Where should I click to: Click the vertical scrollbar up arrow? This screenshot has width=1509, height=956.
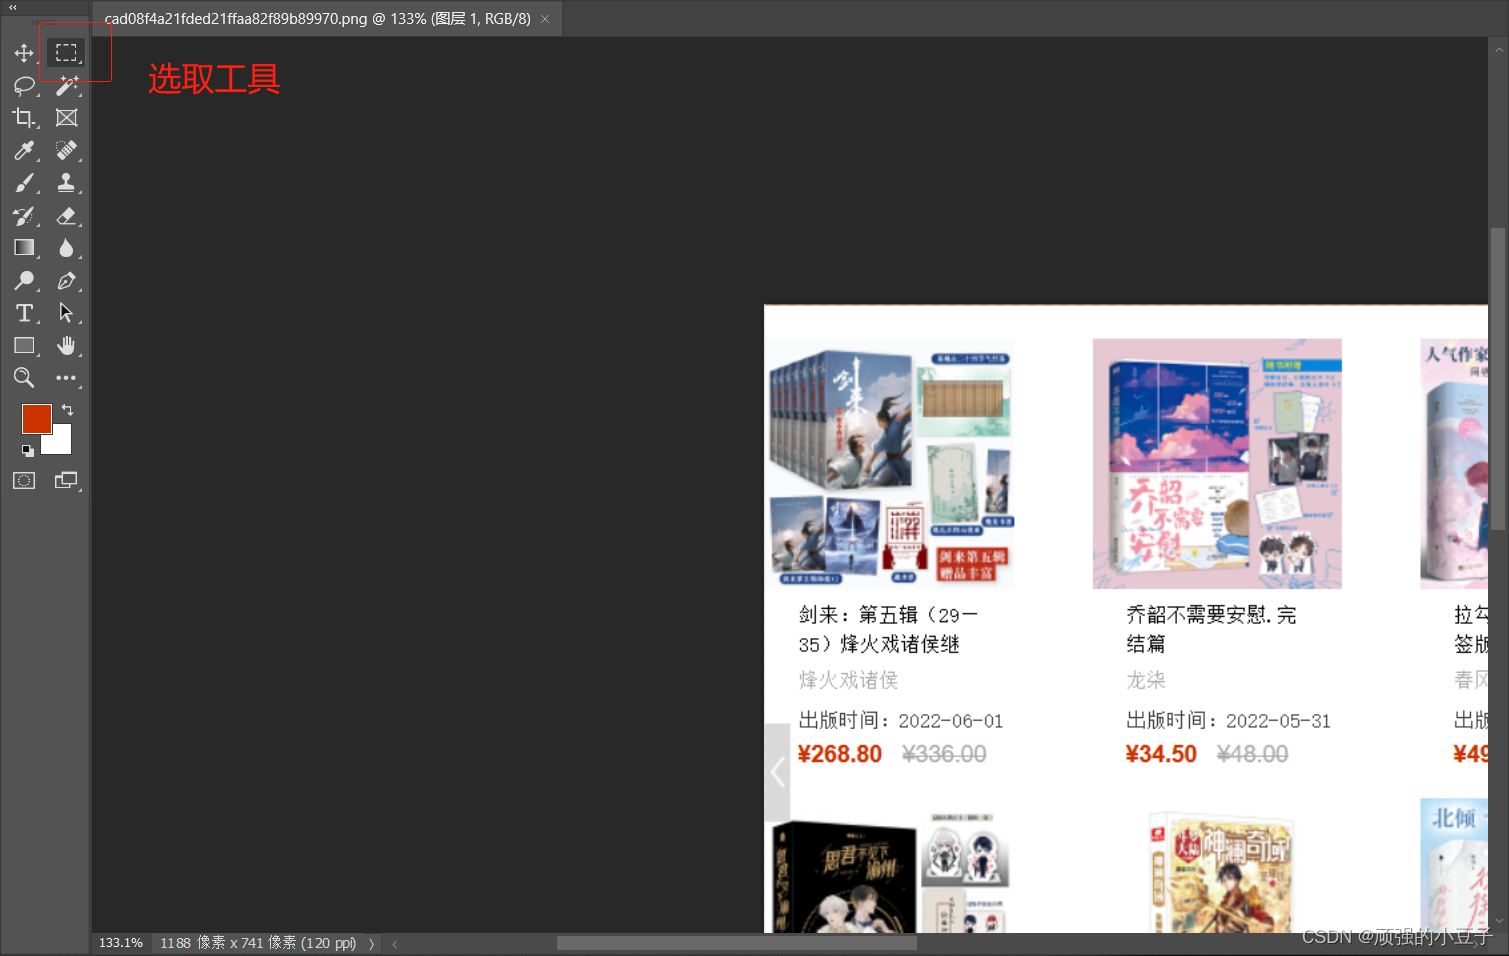pyautogui.click(x=1498, y=48)
